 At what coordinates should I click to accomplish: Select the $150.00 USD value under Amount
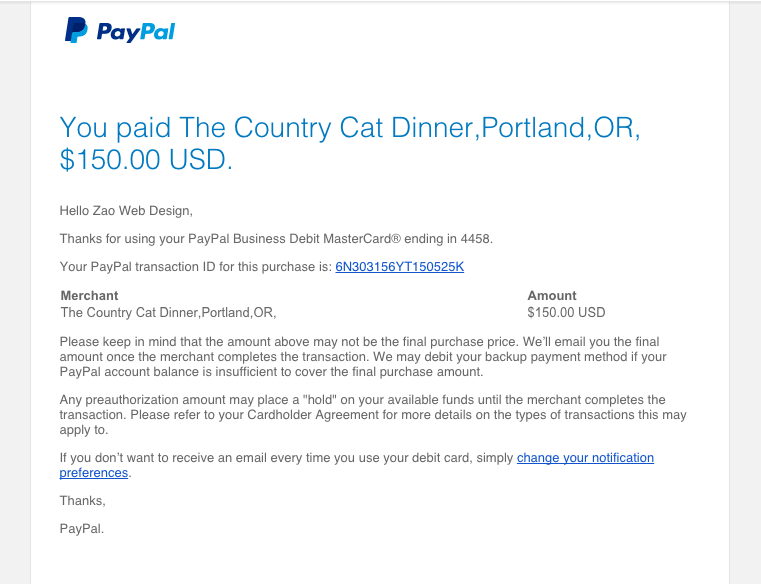coord(566,312)
